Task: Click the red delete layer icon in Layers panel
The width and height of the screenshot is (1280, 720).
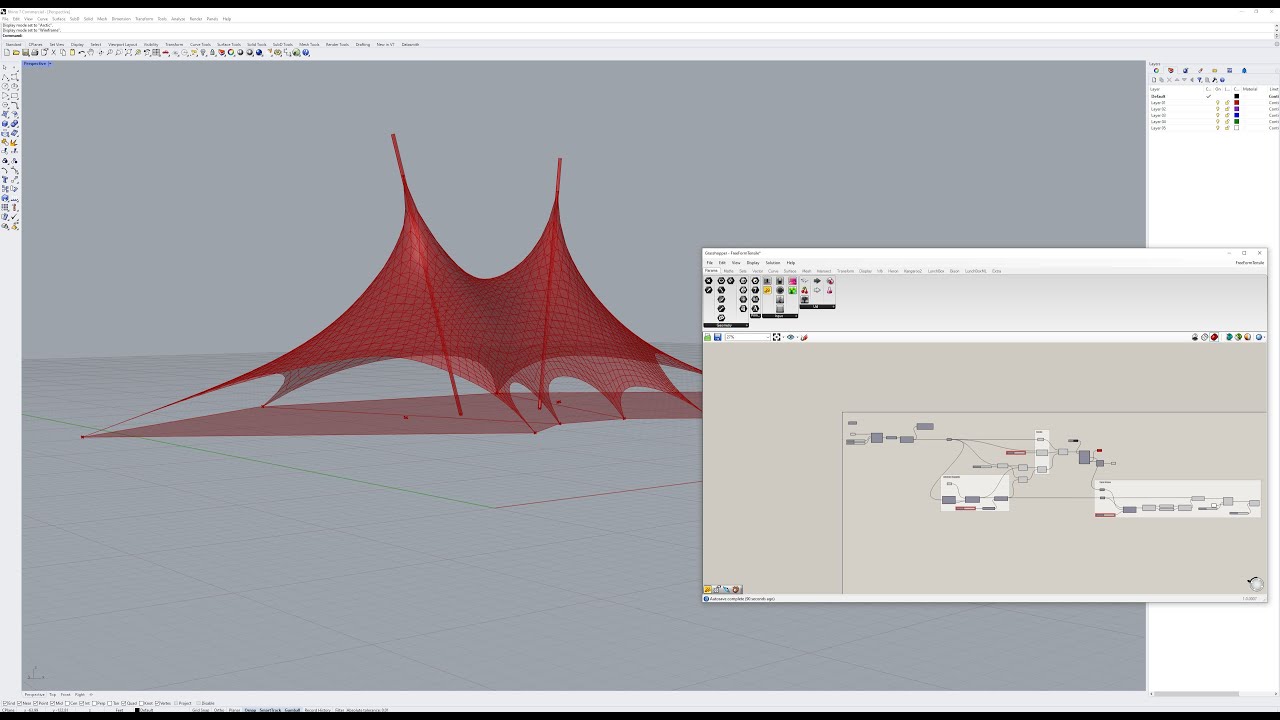Action: tap(1169, 80)
